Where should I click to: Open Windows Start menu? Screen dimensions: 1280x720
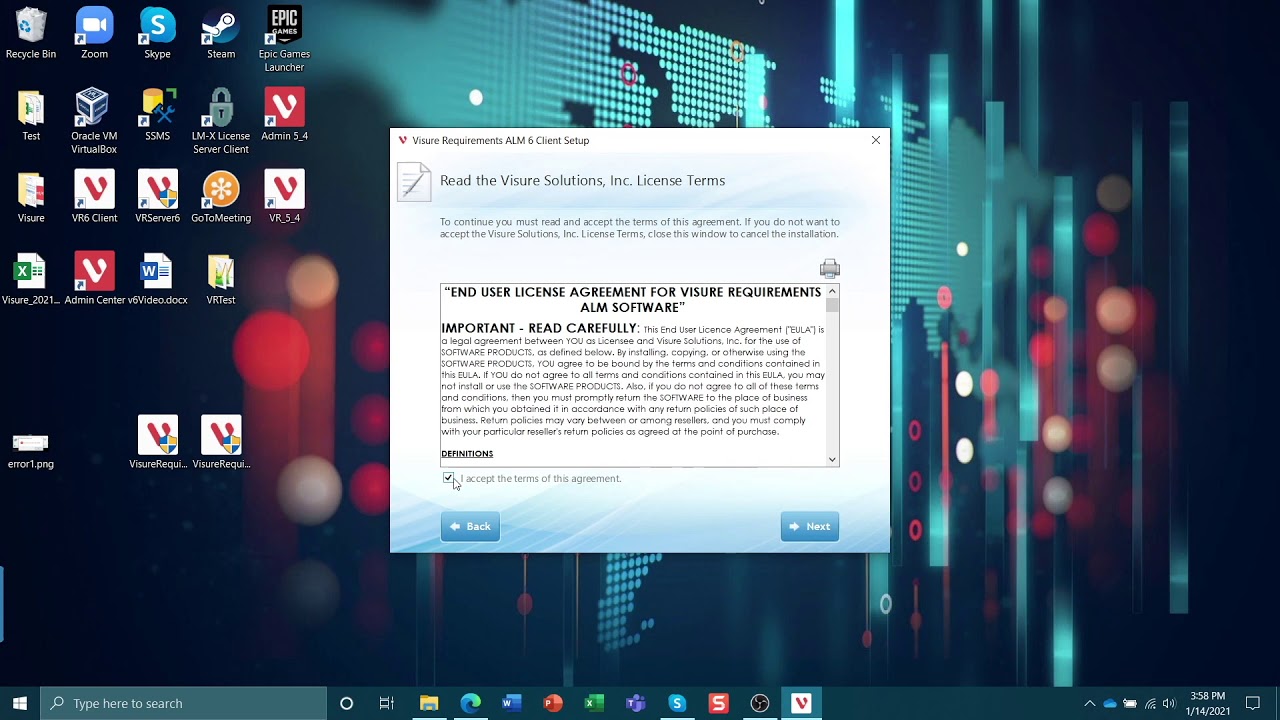(x=20, y=703)
